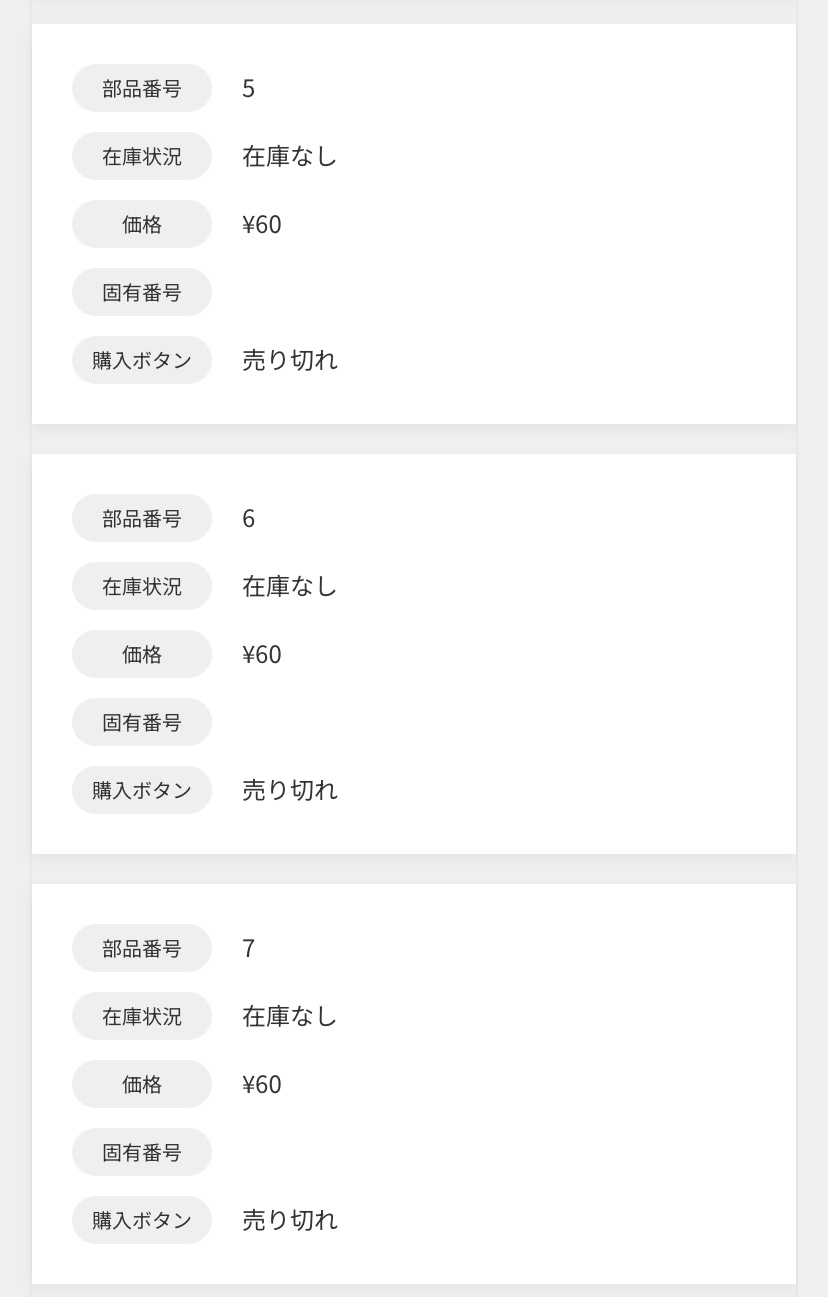Select the 部品番号 label beside number 6
The width and height of the screenshot is (828, 1297).
pos(142,518)
